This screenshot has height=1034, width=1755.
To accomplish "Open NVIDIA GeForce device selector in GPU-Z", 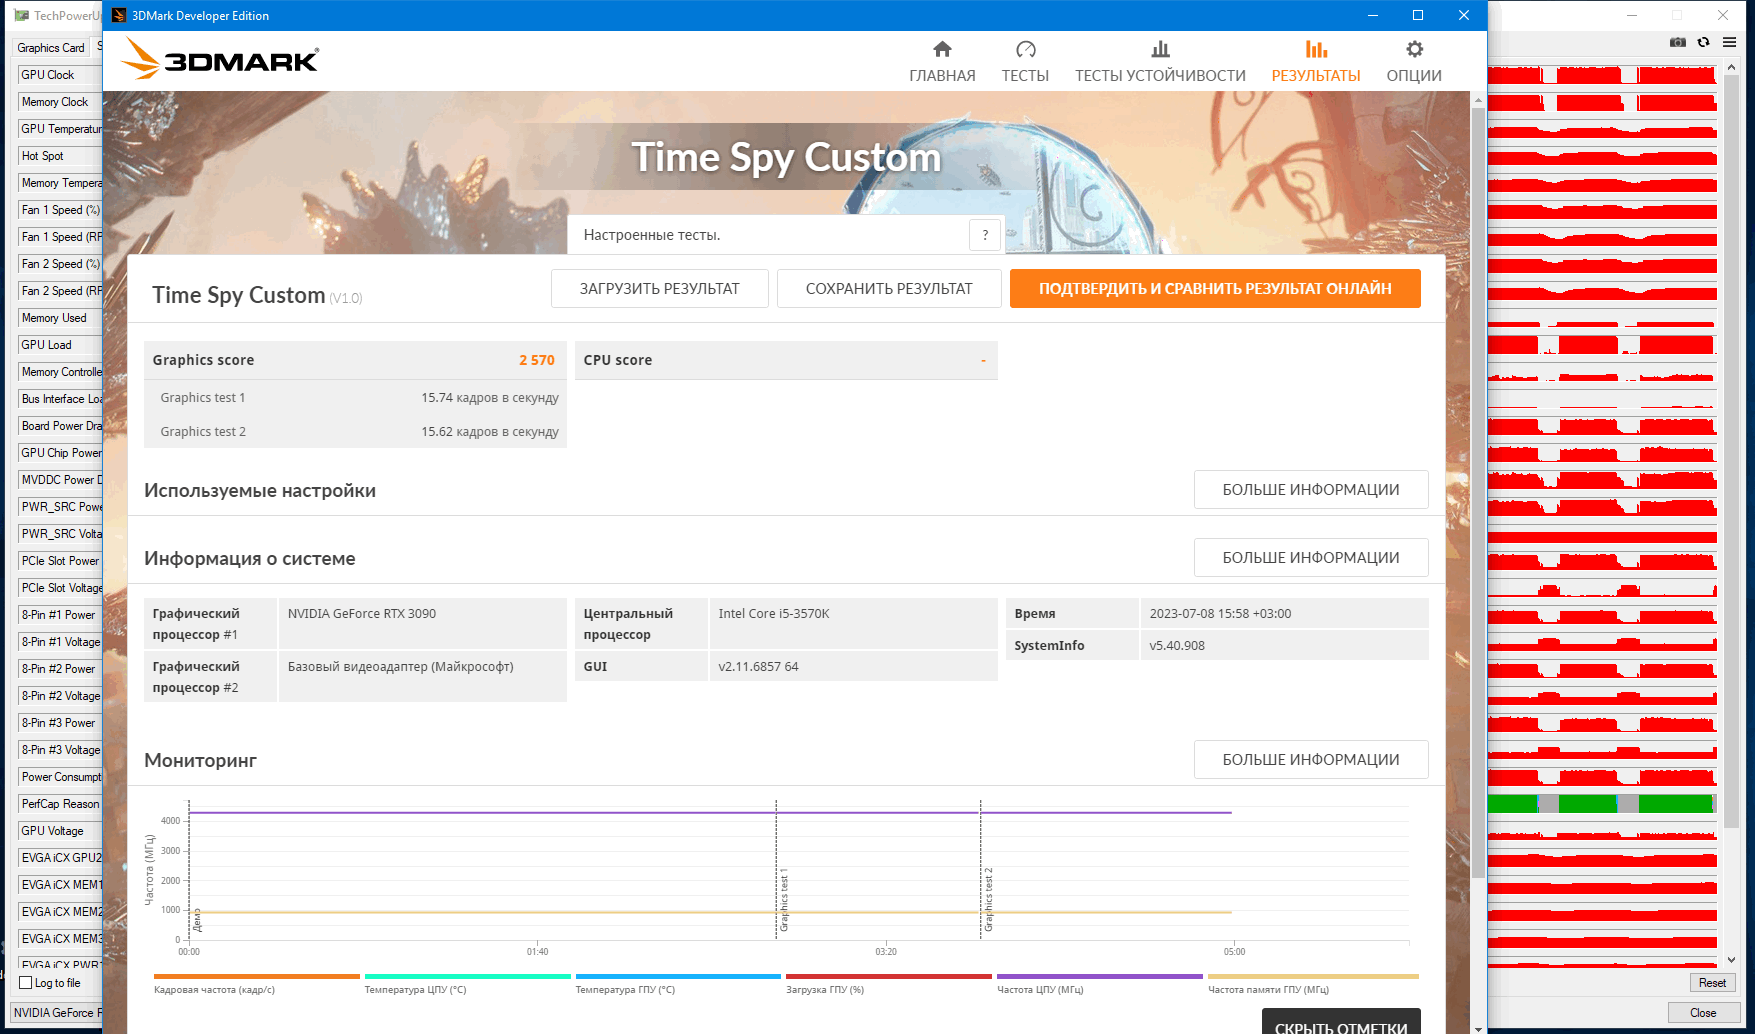I will (x=57, y=1013).
